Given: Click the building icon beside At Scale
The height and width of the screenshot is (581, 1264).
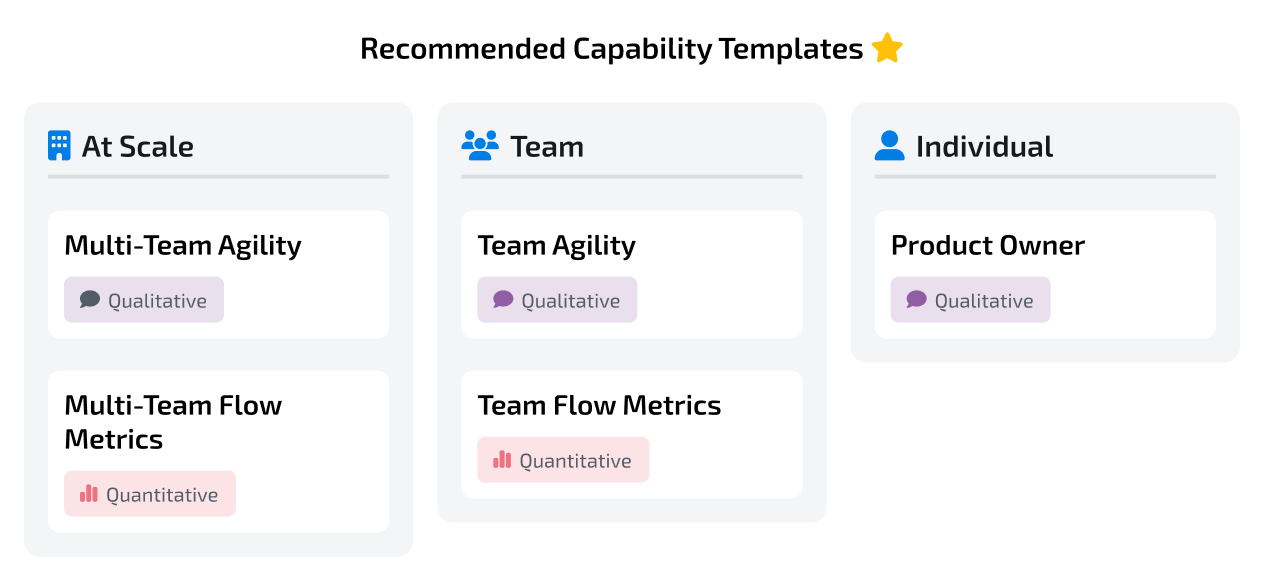Looking at the screenshot, I should click(x=60, y=145).
